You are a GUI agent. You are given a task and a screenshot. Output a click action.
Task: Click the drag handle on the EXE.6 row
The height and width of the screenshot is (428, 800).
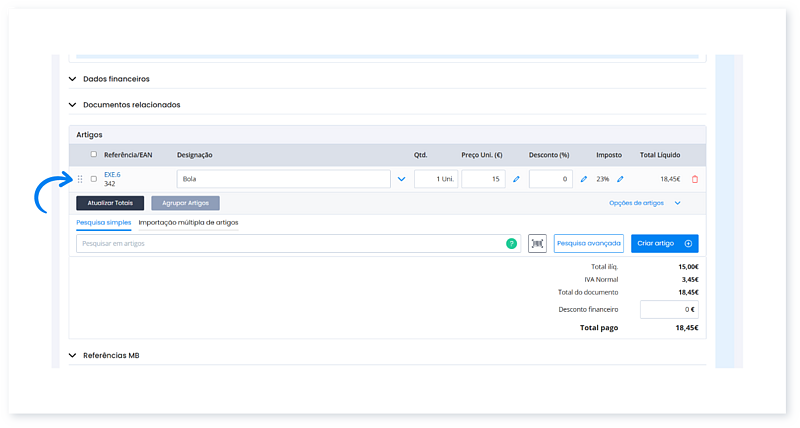click(x=80, y=179)
